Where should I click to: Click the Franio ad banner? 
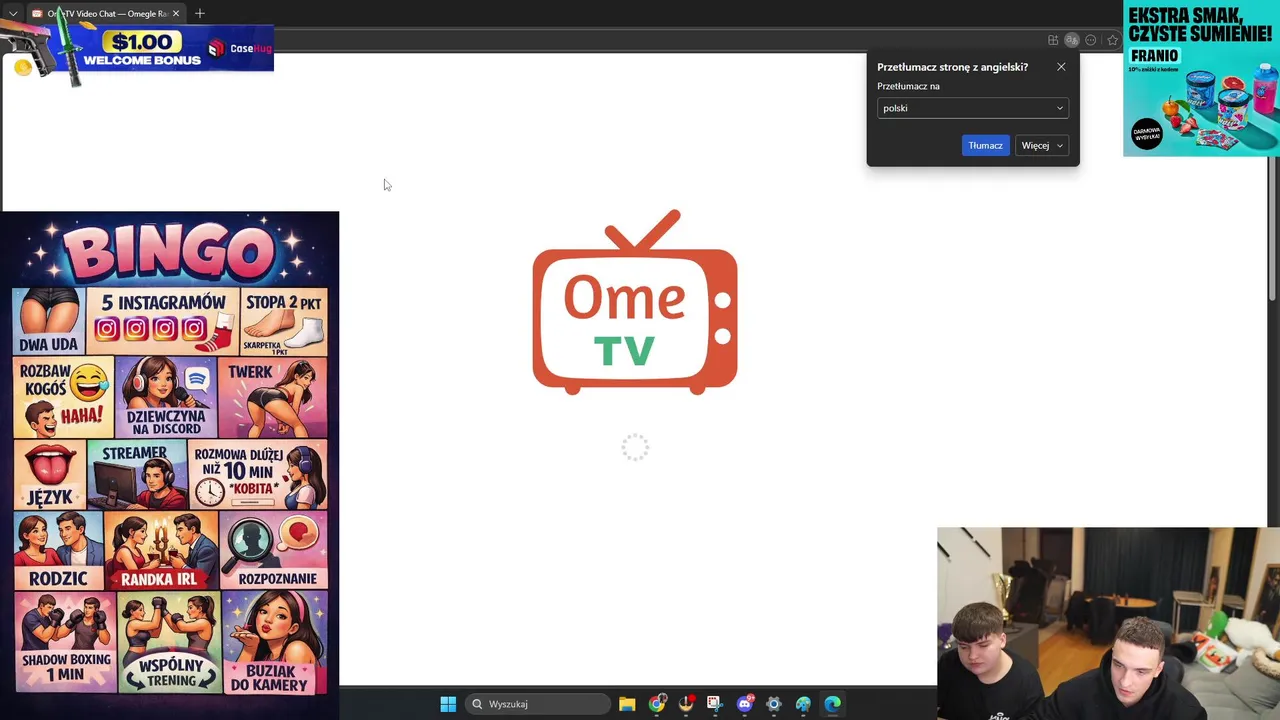1201,78
